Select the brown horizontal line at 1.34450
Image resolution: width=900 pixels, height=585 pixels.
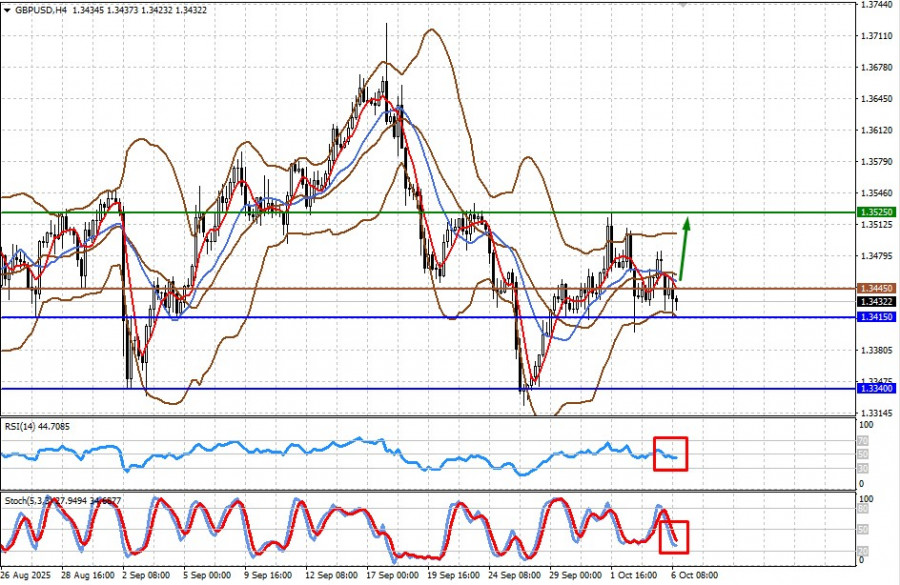tap(428, 289)
